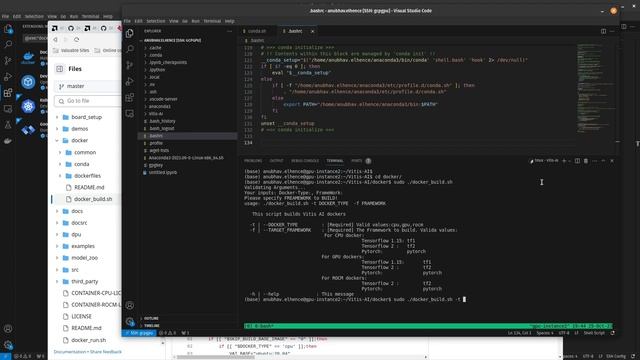Open Accounts icon in background VS Code window
The image size is (640, 360).
8,329
